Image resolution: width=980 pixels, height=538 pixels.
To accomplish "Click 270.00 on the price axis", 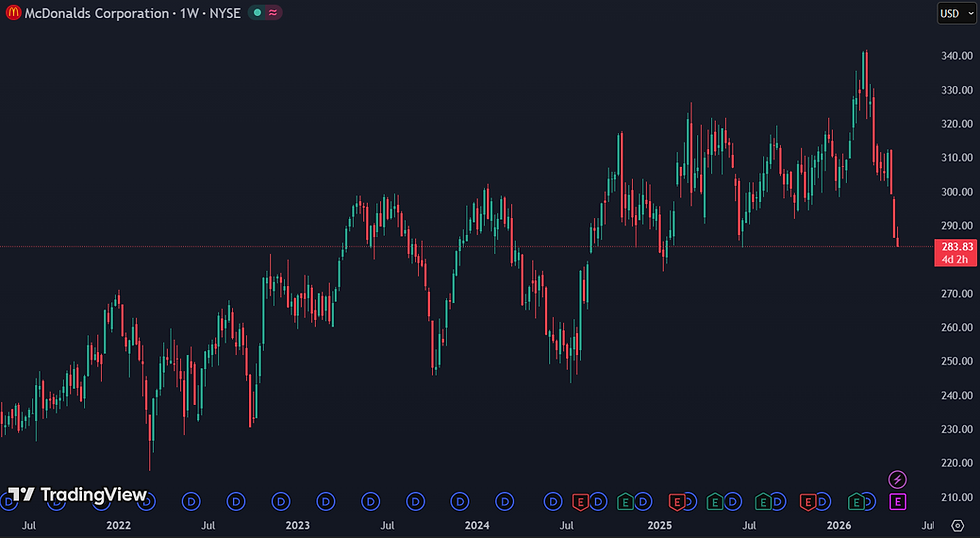I will tap(957, 293).
